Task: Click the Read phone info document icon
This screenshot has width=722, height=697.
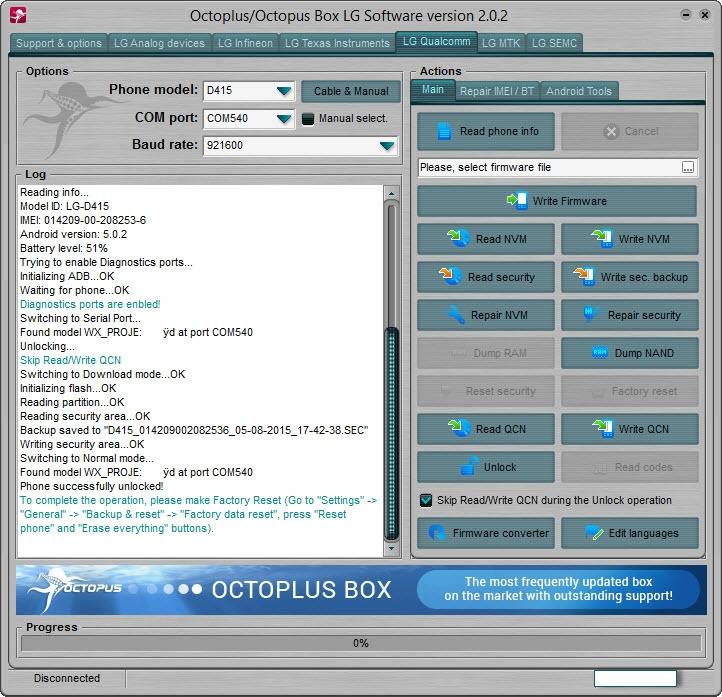Action: [x=444, y=131]
